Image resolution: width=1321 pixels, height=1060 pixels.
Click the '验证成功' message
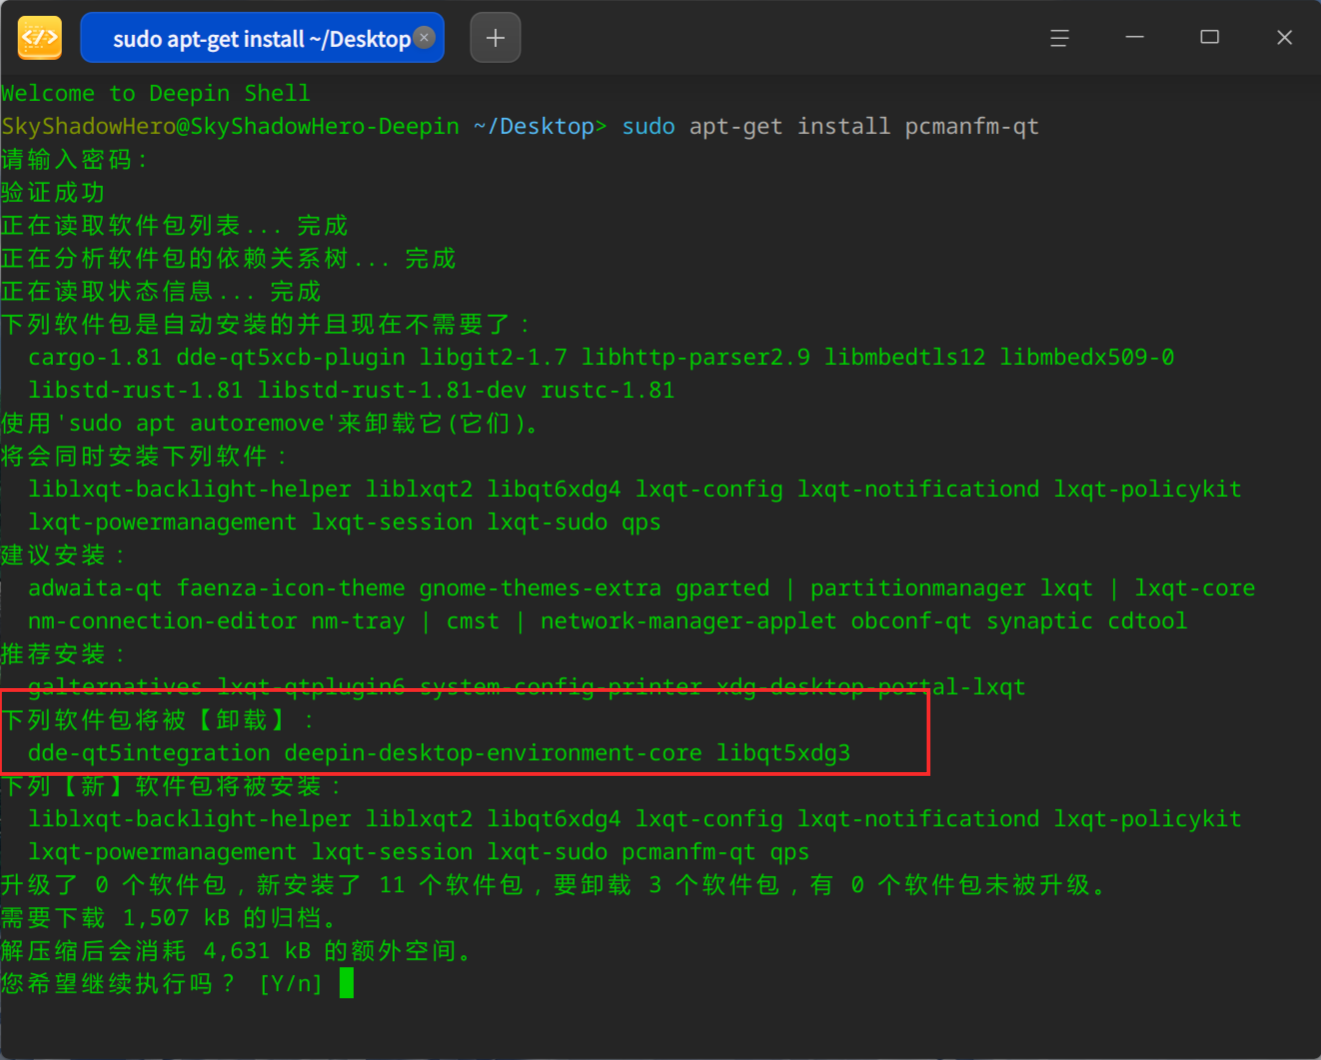click(x=53, y=192)
